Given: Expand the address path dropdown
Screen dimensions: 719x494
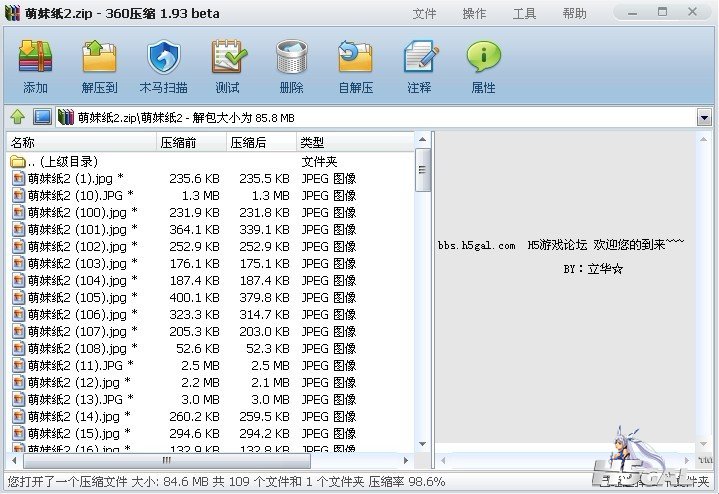Looking at the screenshot, I should pyautogui.click(x=703, y=118).
